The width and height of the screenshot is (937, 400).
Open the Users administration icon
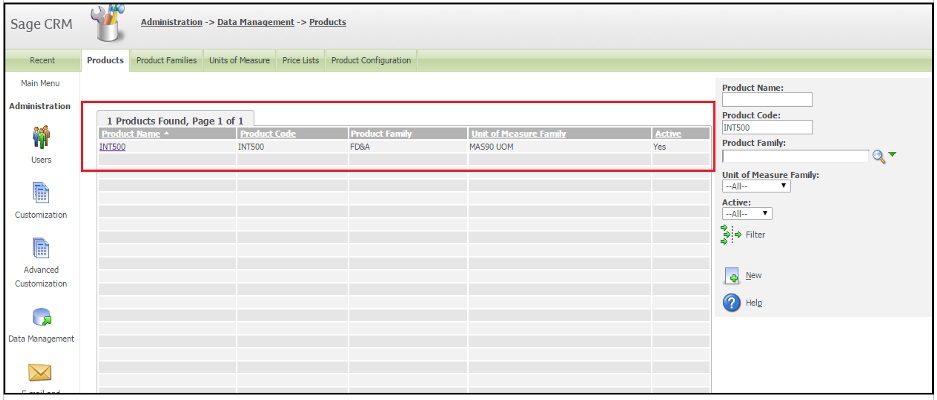pos(41,137)
